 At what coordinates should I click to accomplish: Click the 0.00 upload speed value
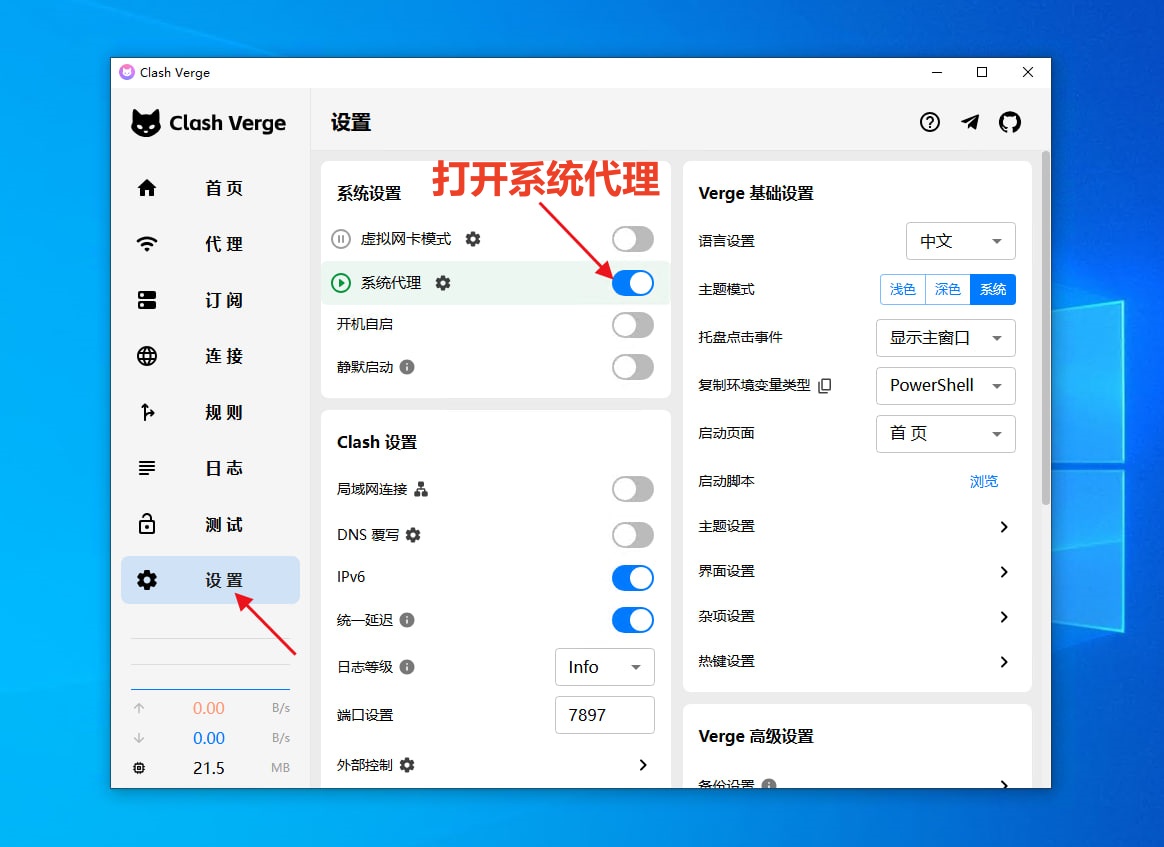tap(209, 708)
